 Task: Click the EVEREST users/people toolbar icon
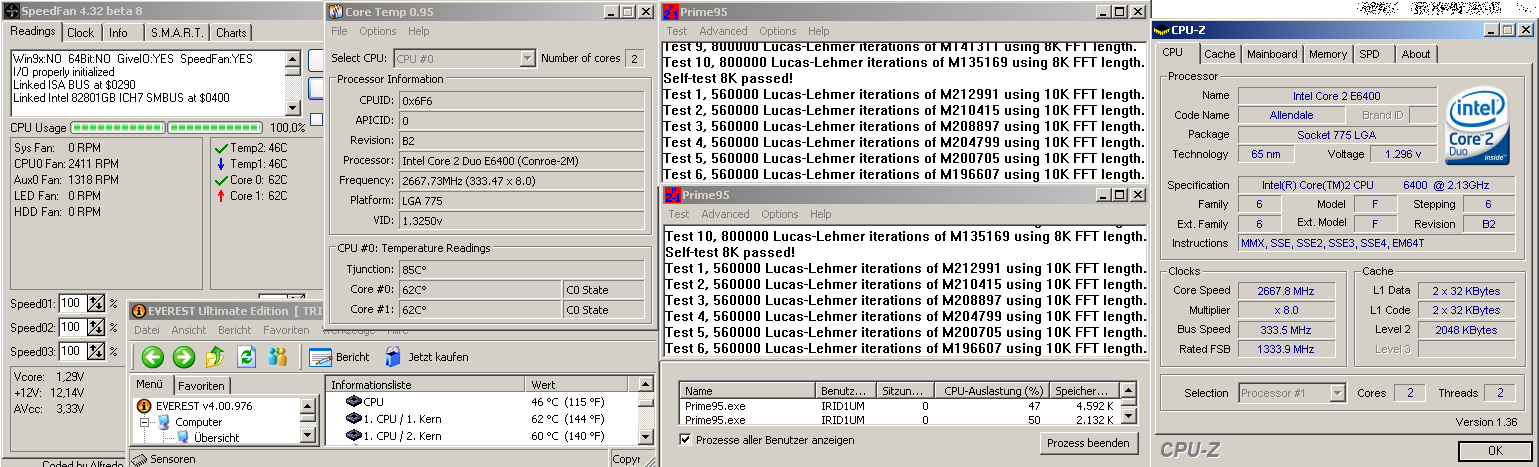(x=278, y=357)
